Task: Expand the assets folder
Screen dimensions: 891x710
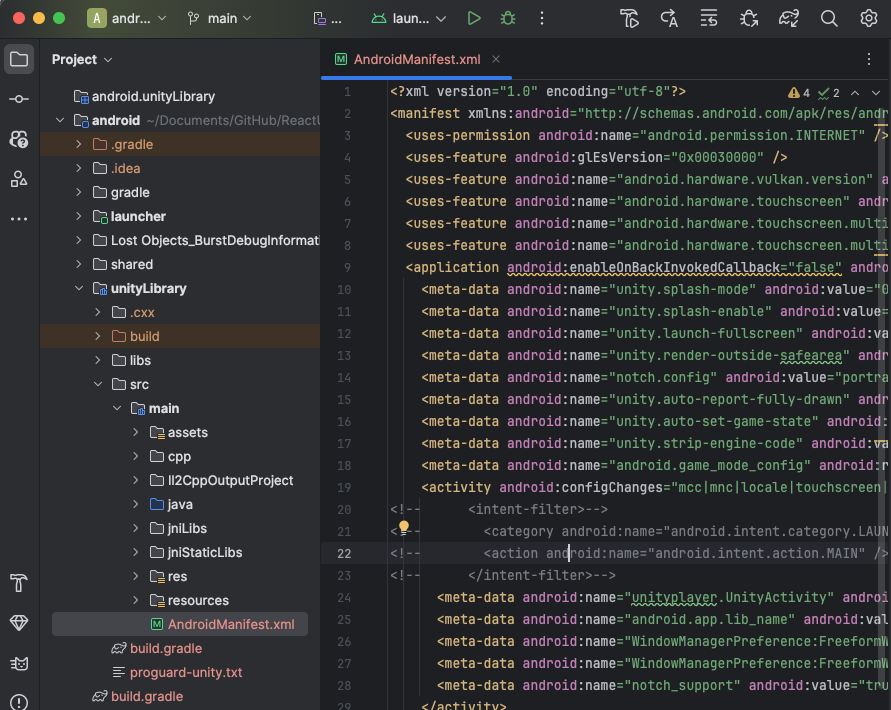Action: (136, 432)
